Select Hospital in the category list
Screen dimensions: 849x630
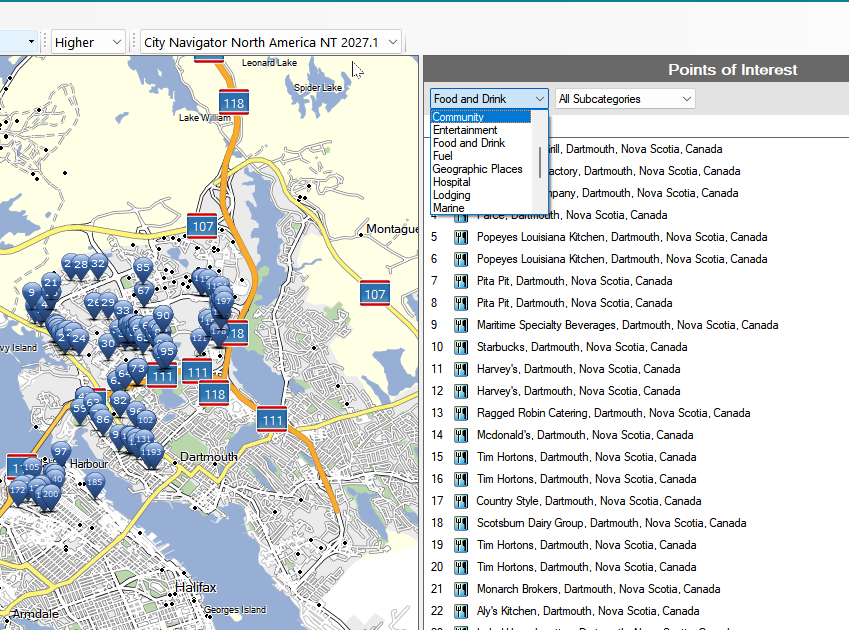[481, 182]
